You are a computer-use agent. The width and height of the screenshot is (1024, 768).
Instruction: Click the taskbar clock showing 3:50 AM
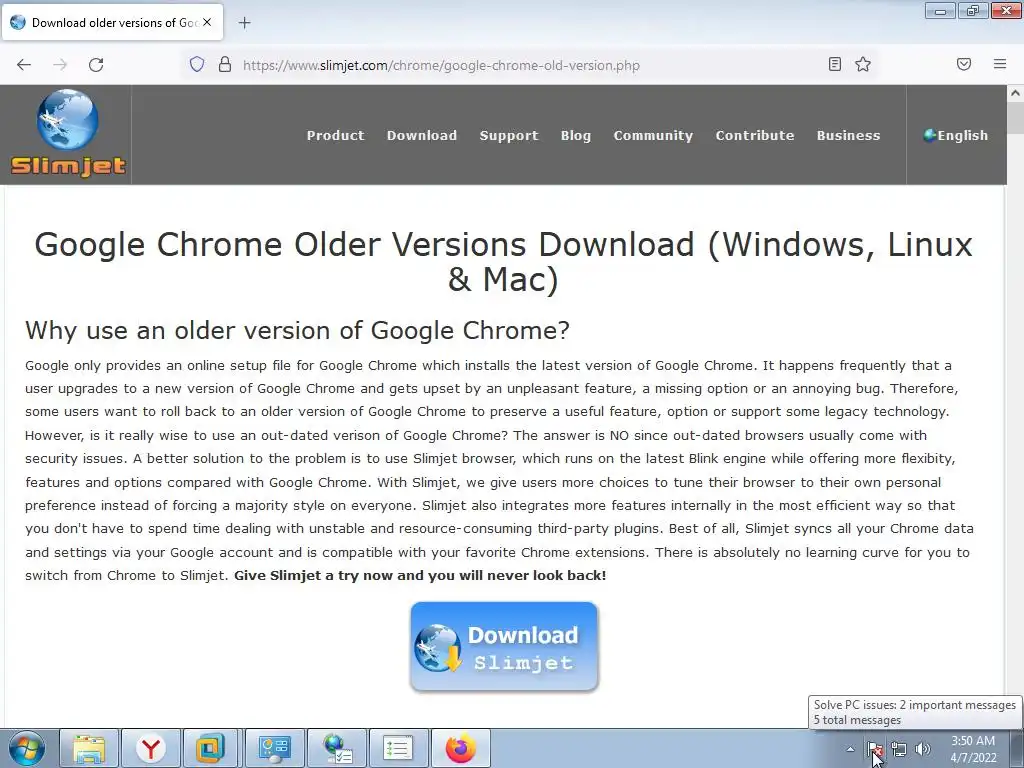(973, 749)
